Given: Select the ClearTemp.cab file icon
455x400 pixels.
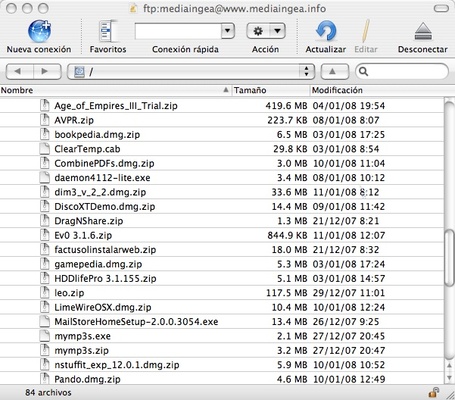Looking at the screenshot, I should (x=45, y=148).
